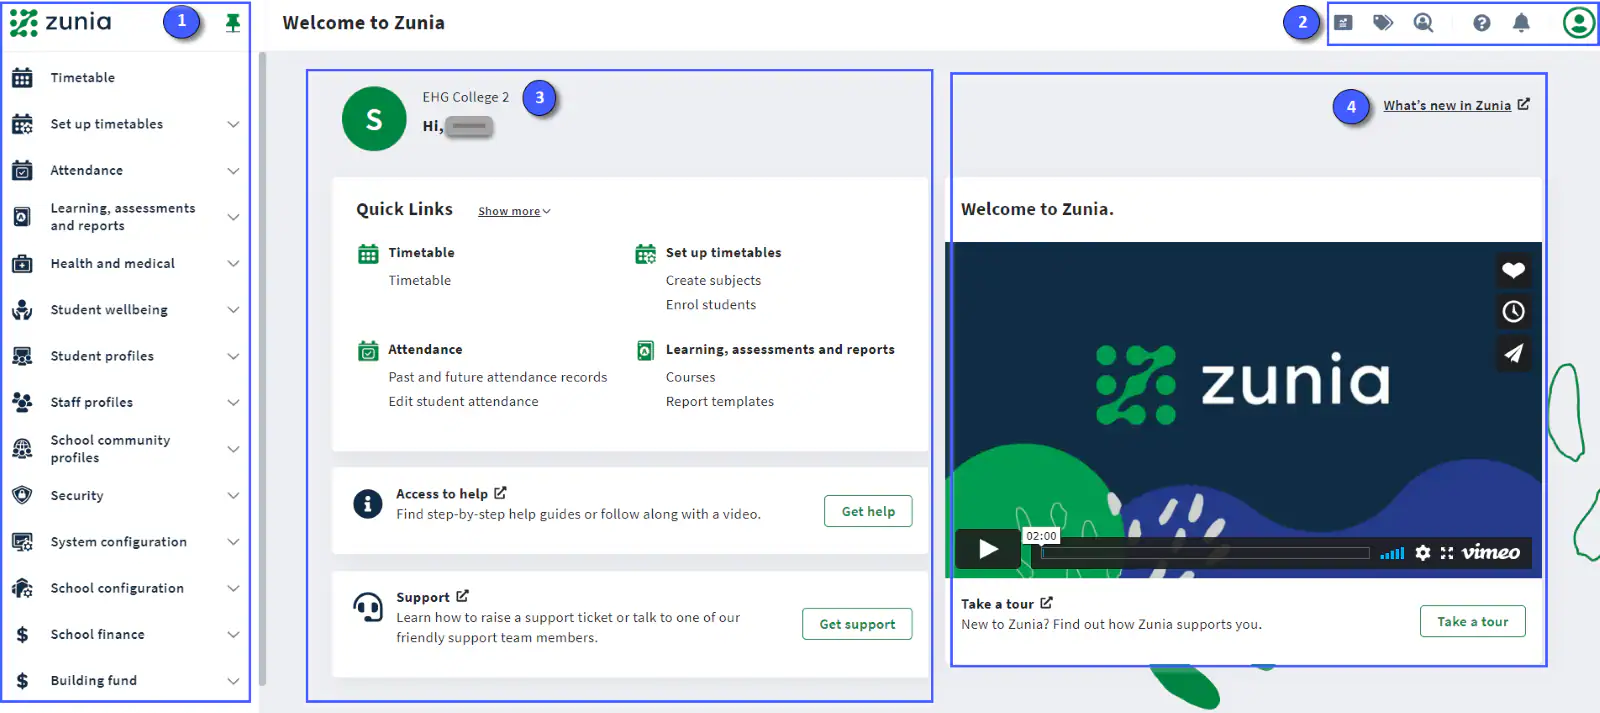This screenshot has height=713, width=1600.
Task: Click the Timetable calendar icon in the sidebar
Action: 22,78
